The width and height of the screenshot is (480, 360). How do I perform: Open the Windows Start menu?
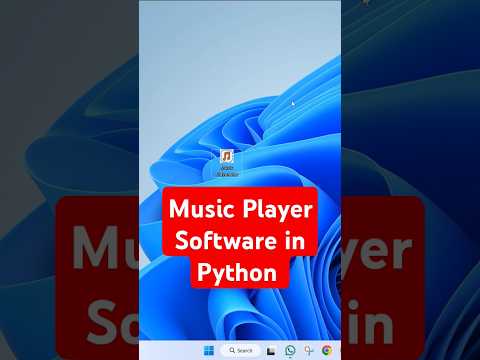[x=209, y=350]
